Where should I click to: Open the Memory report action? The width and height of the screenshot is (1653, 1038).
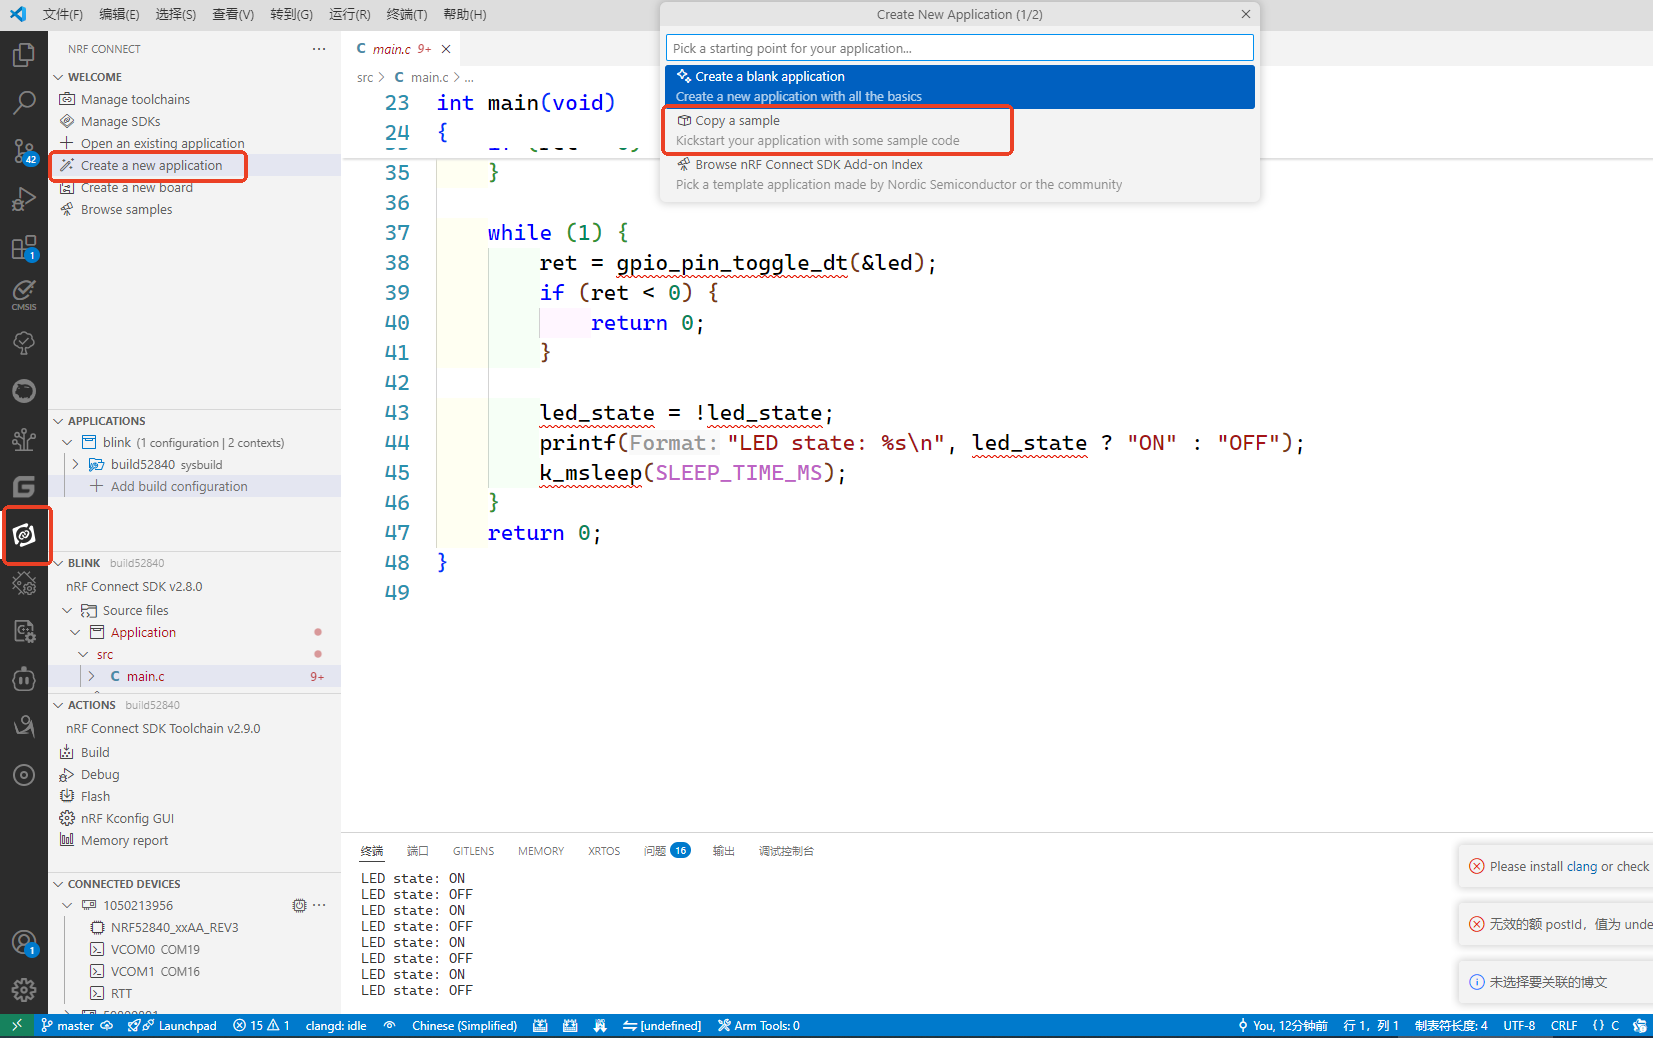tap(124, 841)
